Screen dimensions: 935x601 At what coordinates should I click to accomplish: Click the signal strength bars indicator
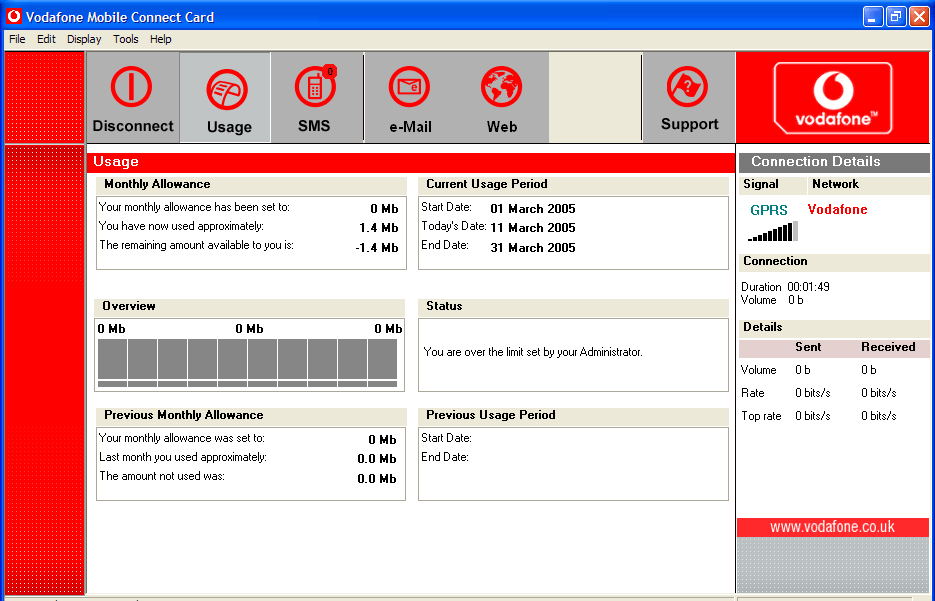click(x=773, y=231)
